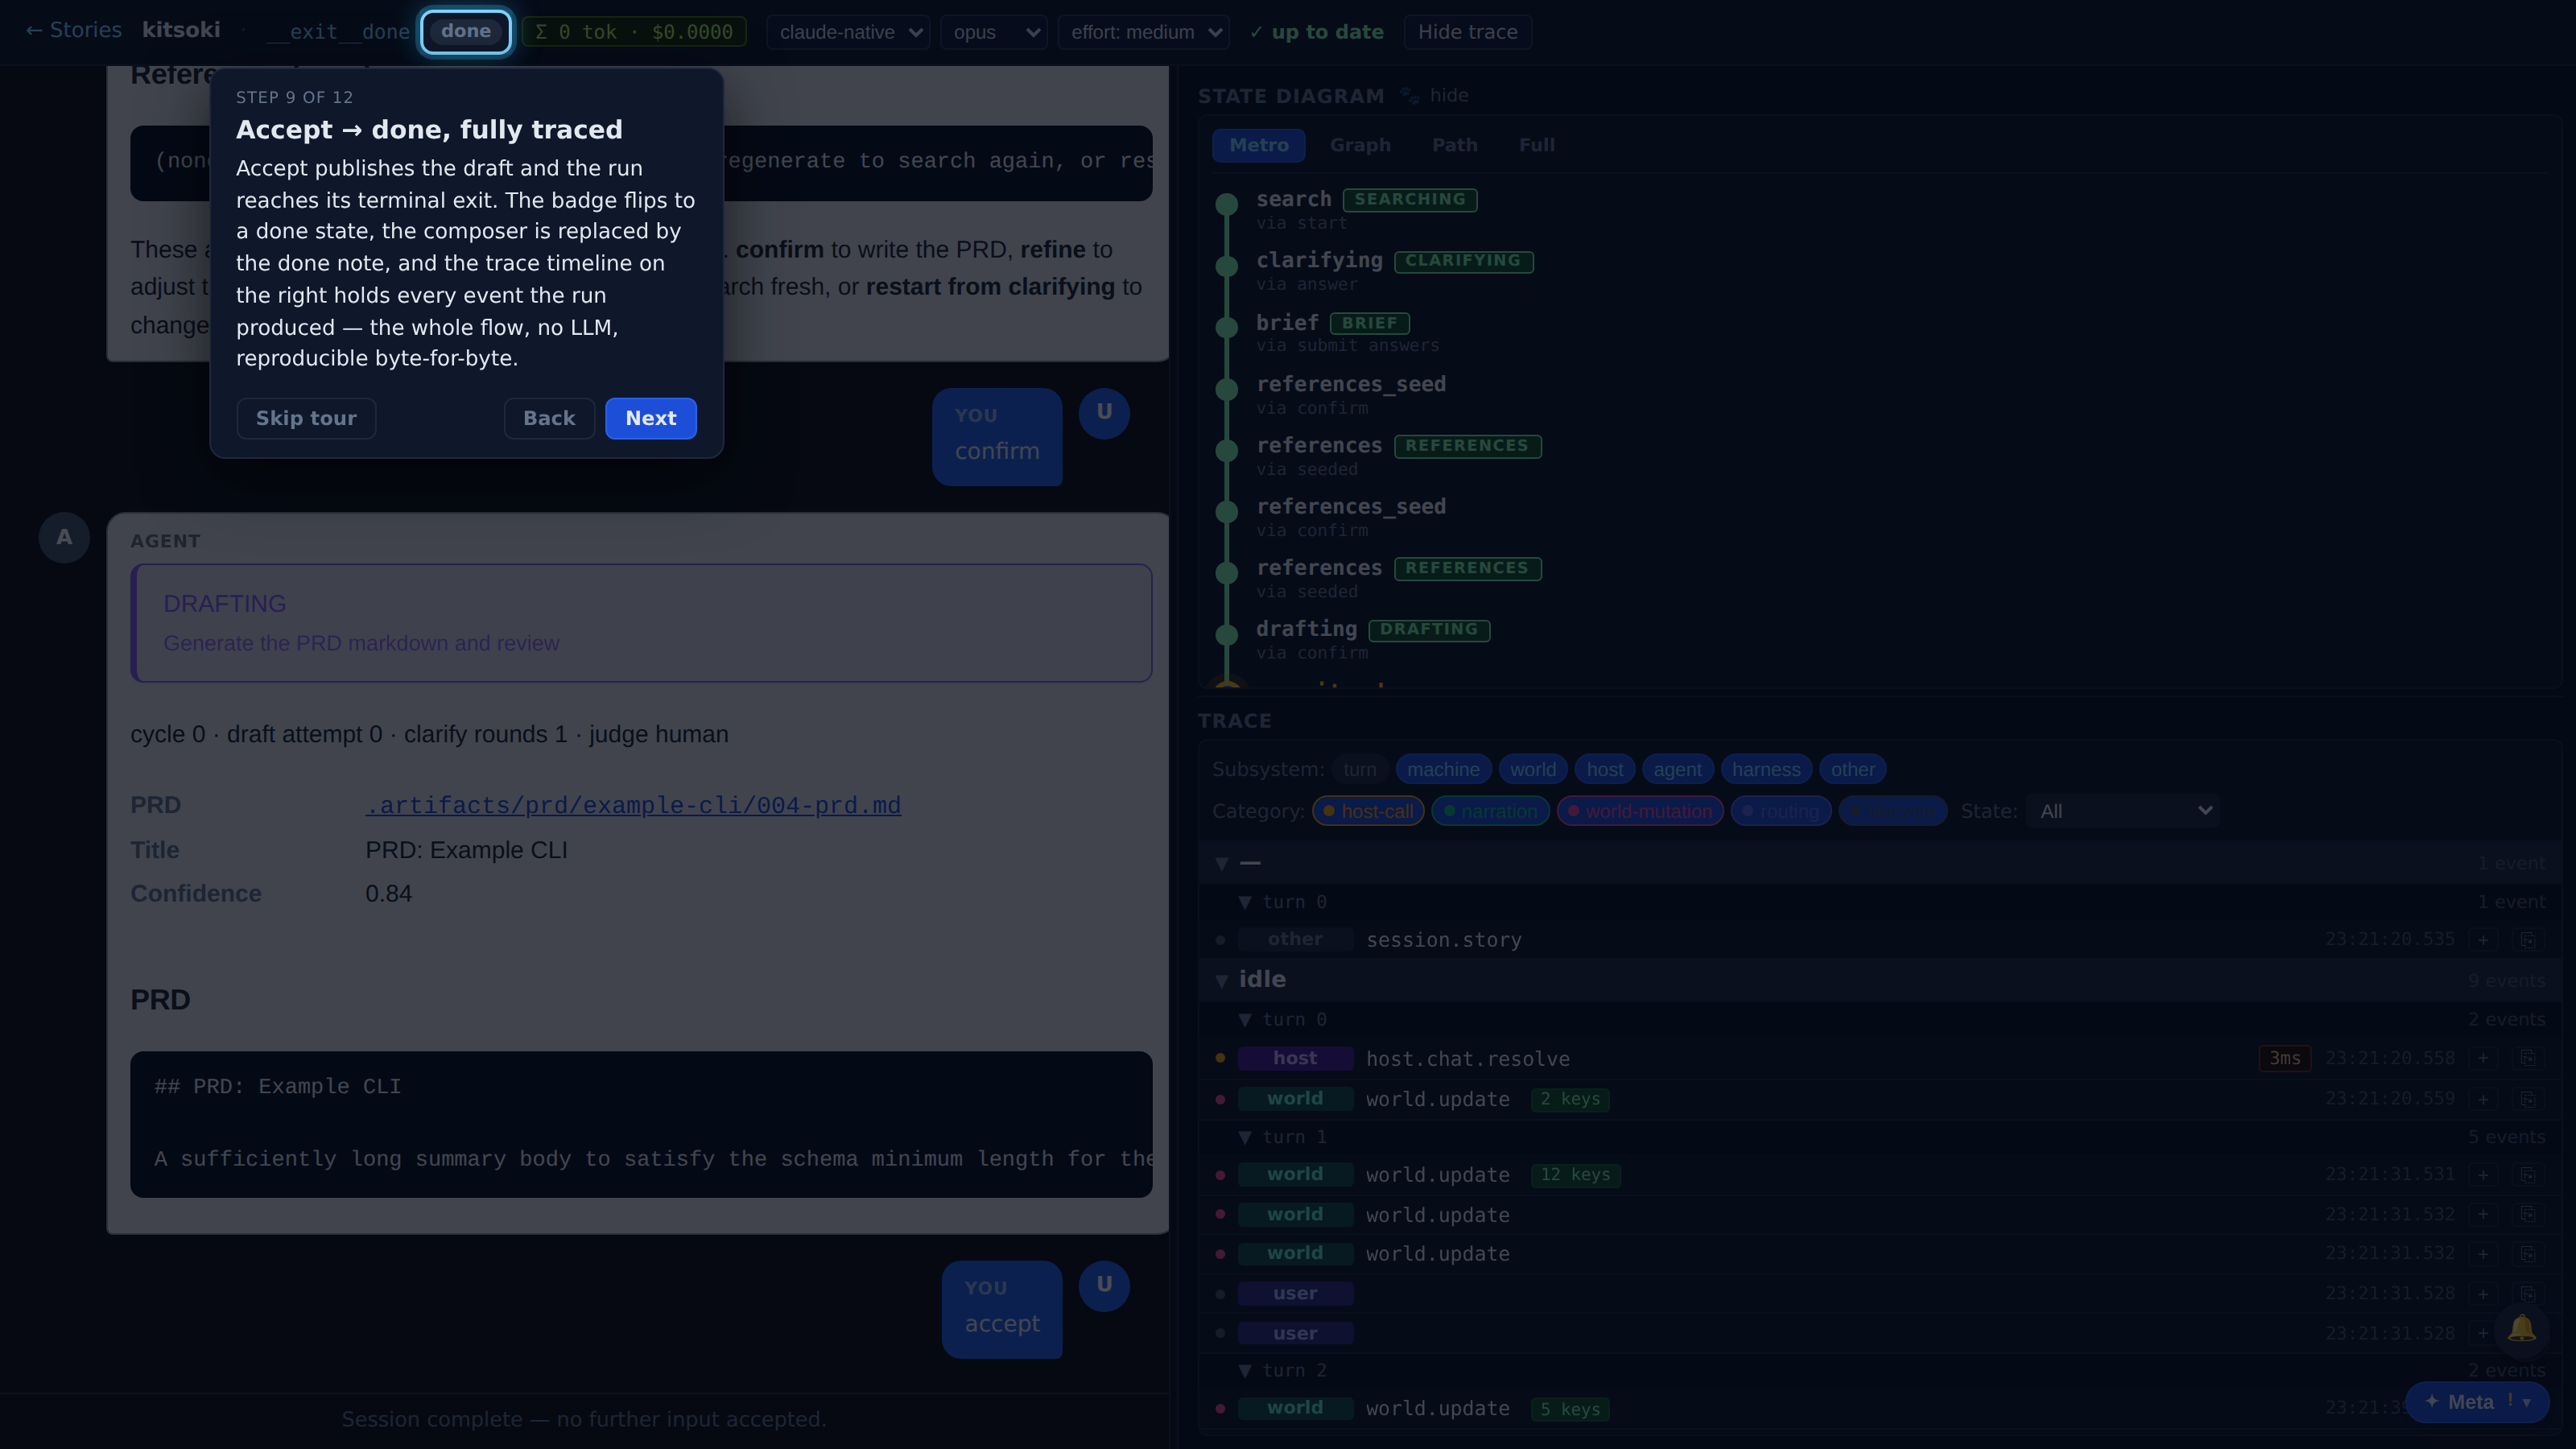This screenshot has width=2576, height=1449.
Task: Collapse the dash group with 1 event
Action: point(1222,863)
